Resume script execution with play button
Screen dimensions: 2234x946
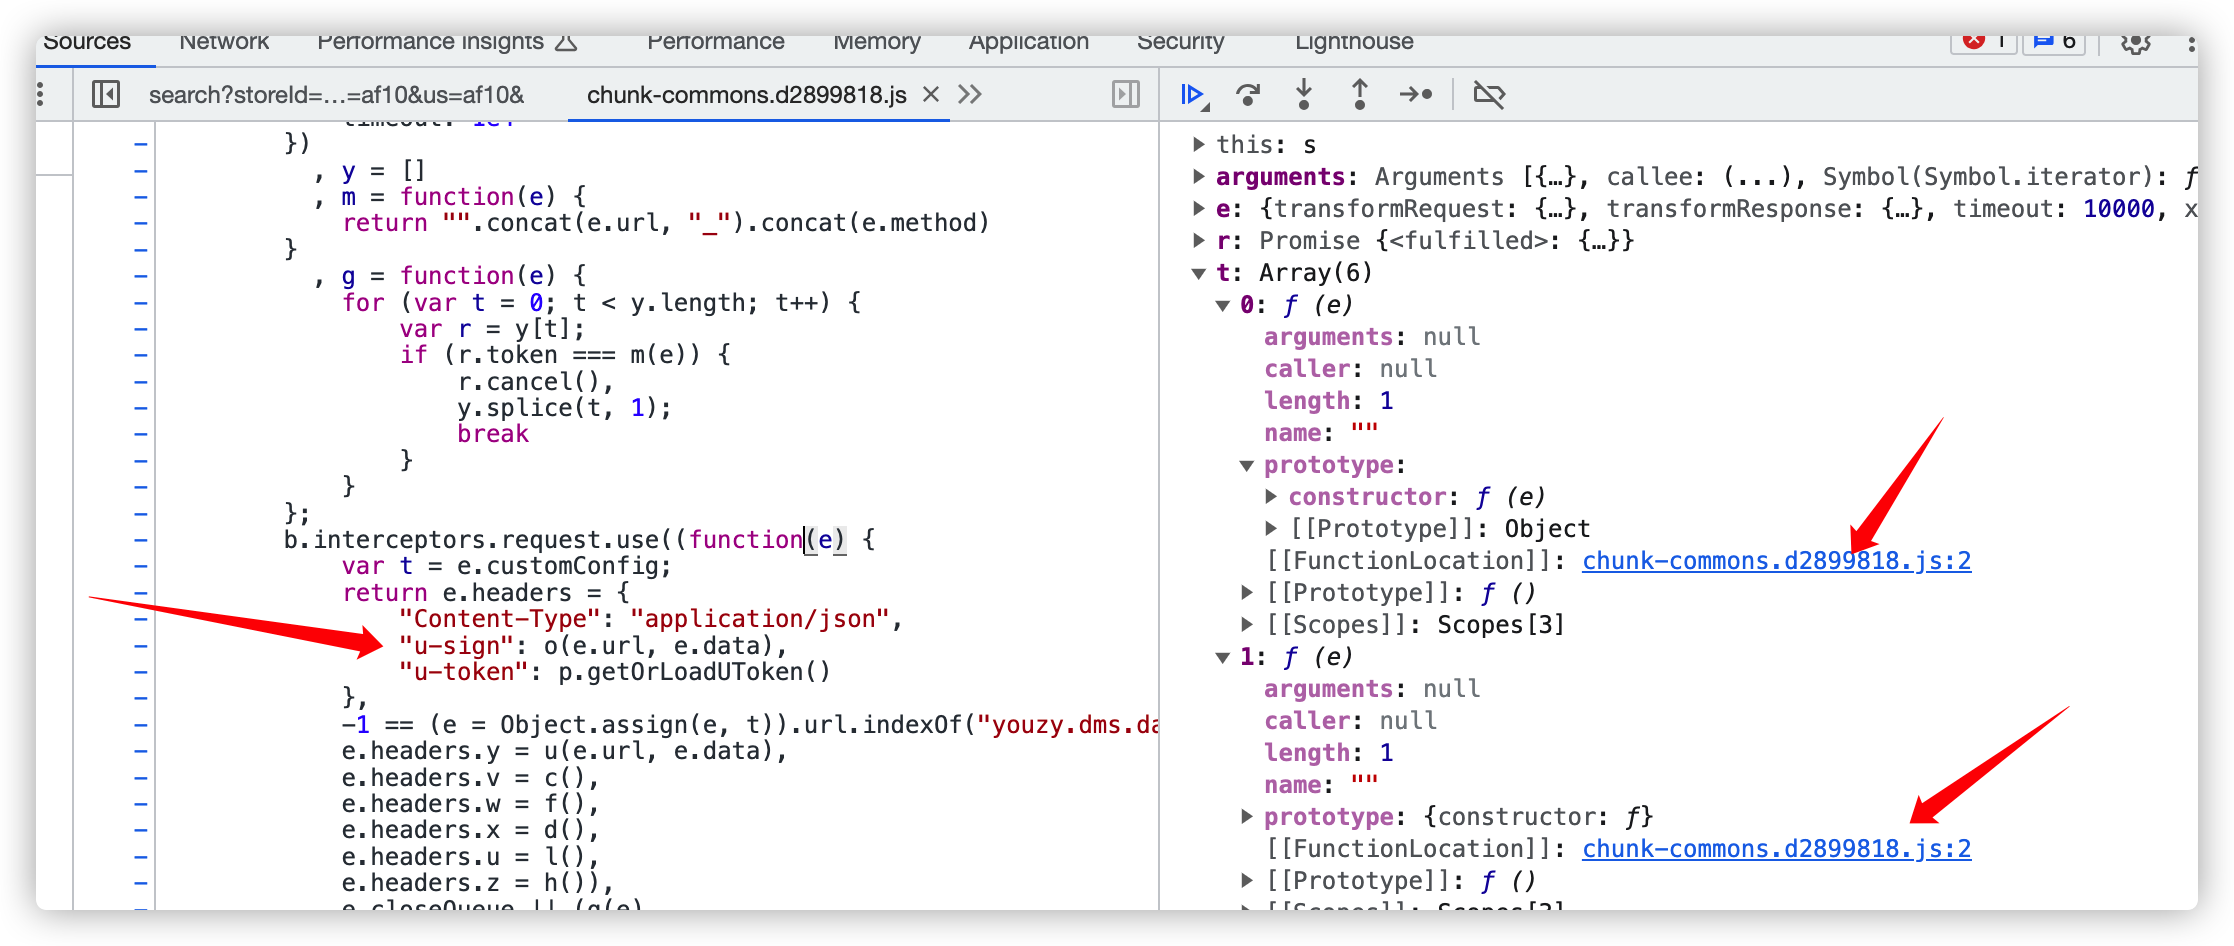[1193, 95]
